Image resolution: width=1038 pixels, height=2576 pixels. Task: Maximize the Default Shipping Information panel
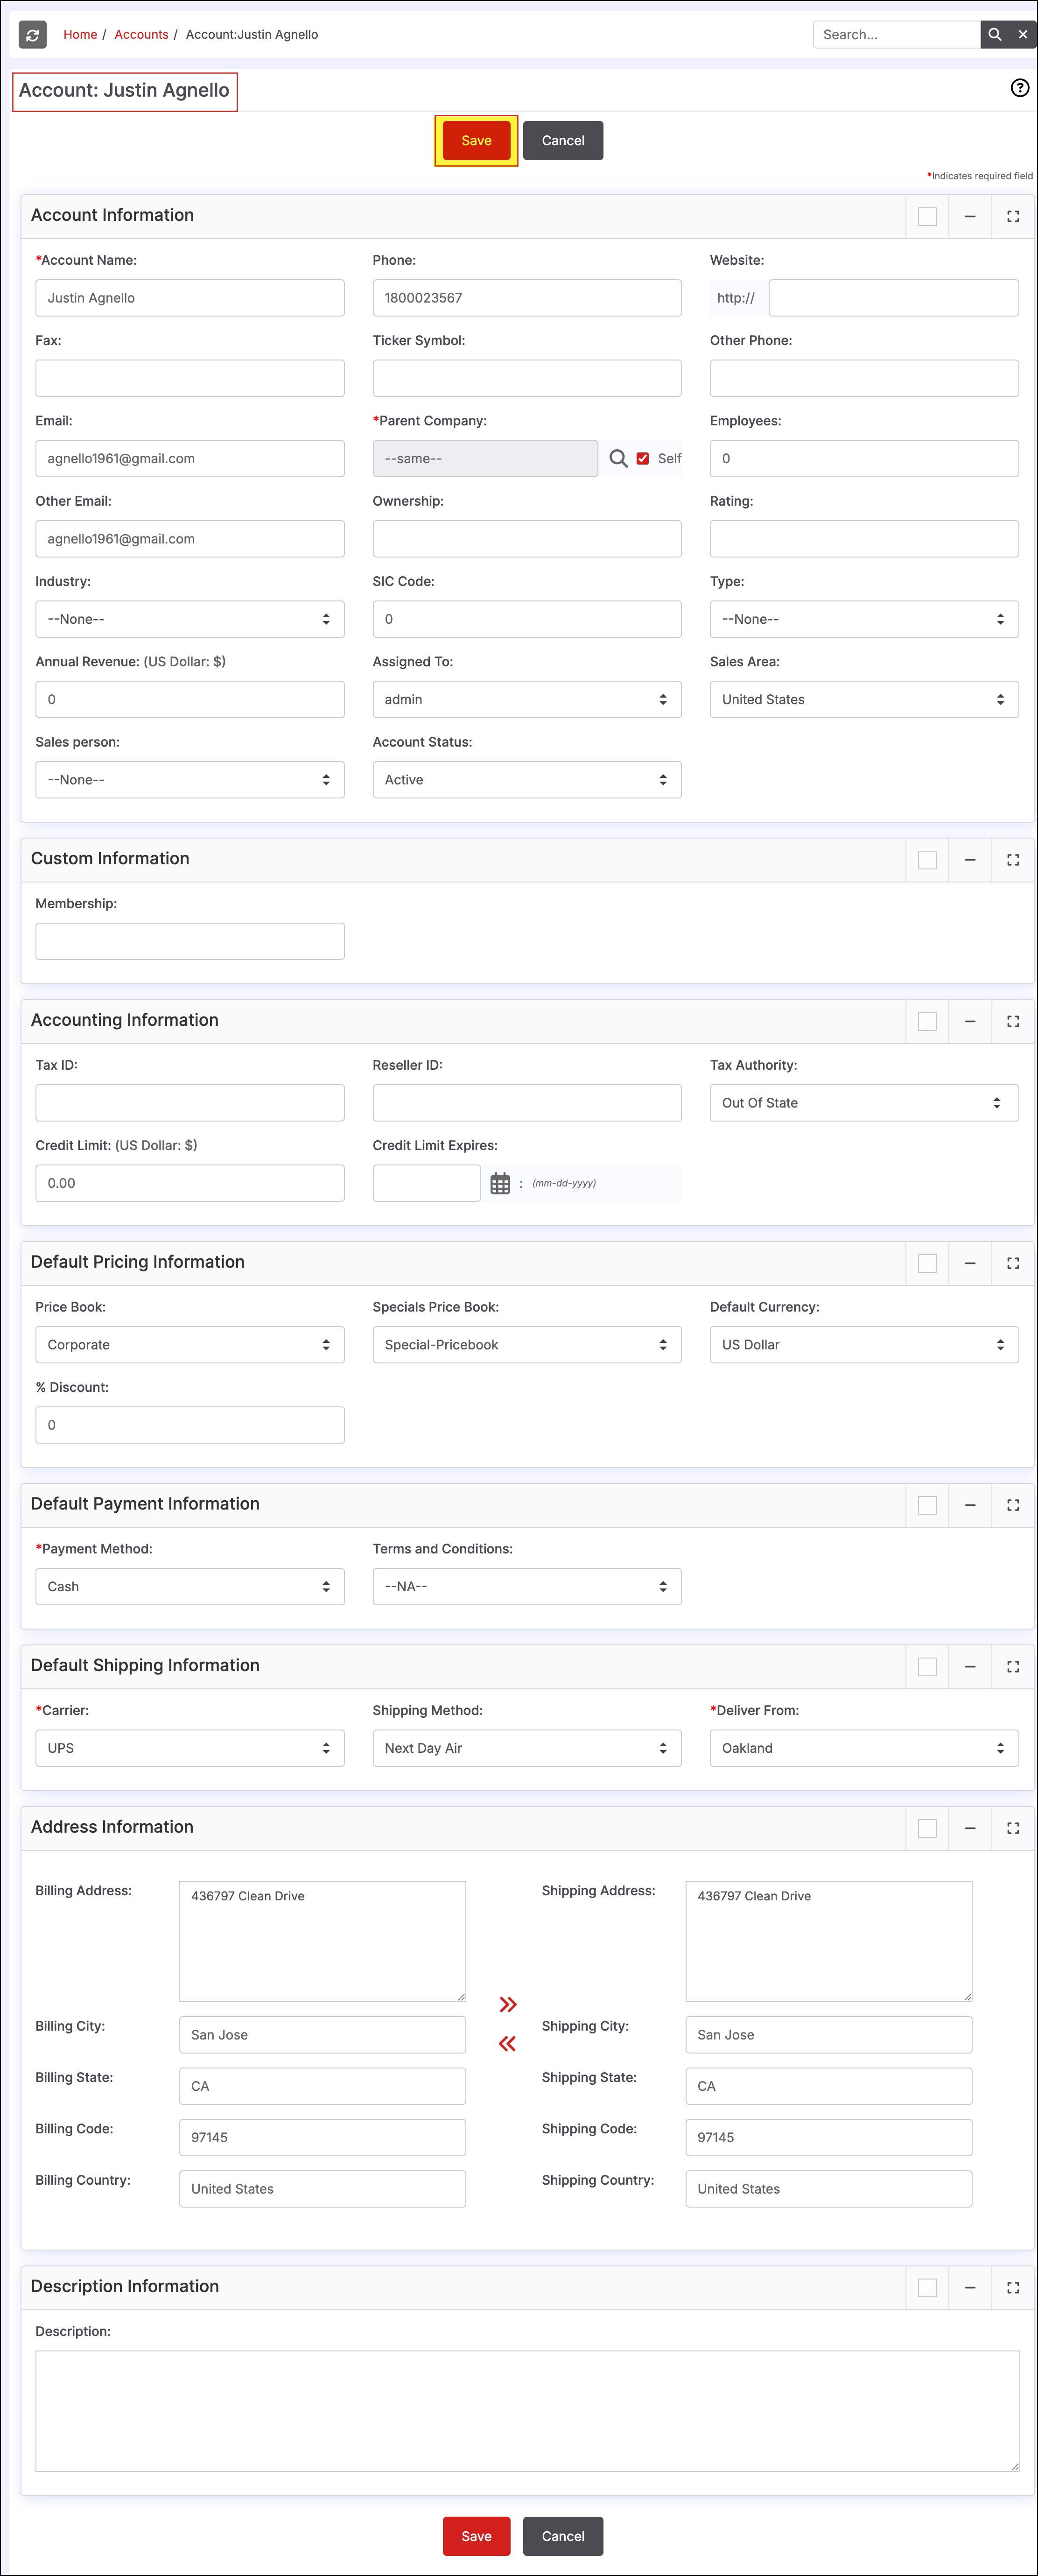tap(1012, 1666)
